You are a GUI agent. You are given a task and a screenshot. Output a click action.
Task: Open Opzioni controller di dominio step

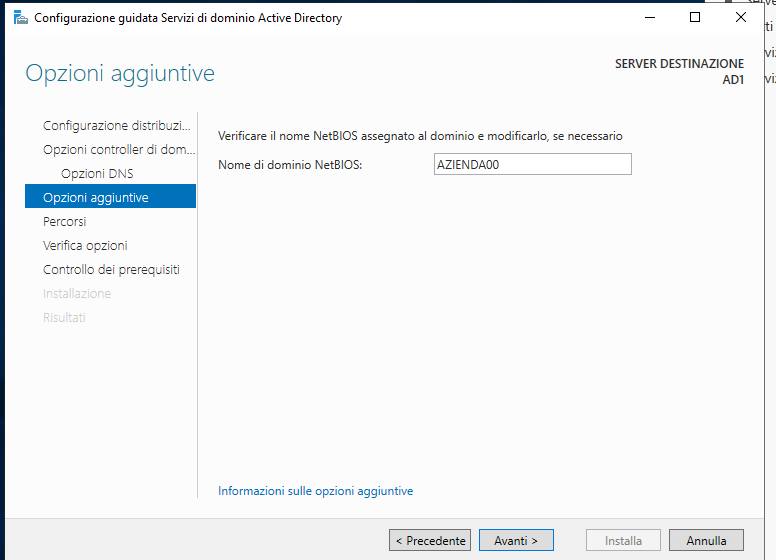[x=119, y=149]
